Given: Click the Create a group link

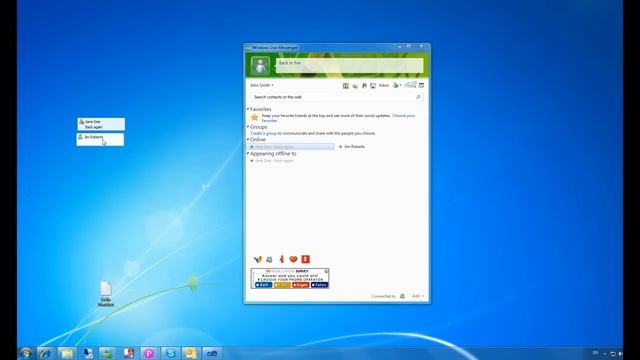Looking at the screenshot, I should click(x=263, y=133).
